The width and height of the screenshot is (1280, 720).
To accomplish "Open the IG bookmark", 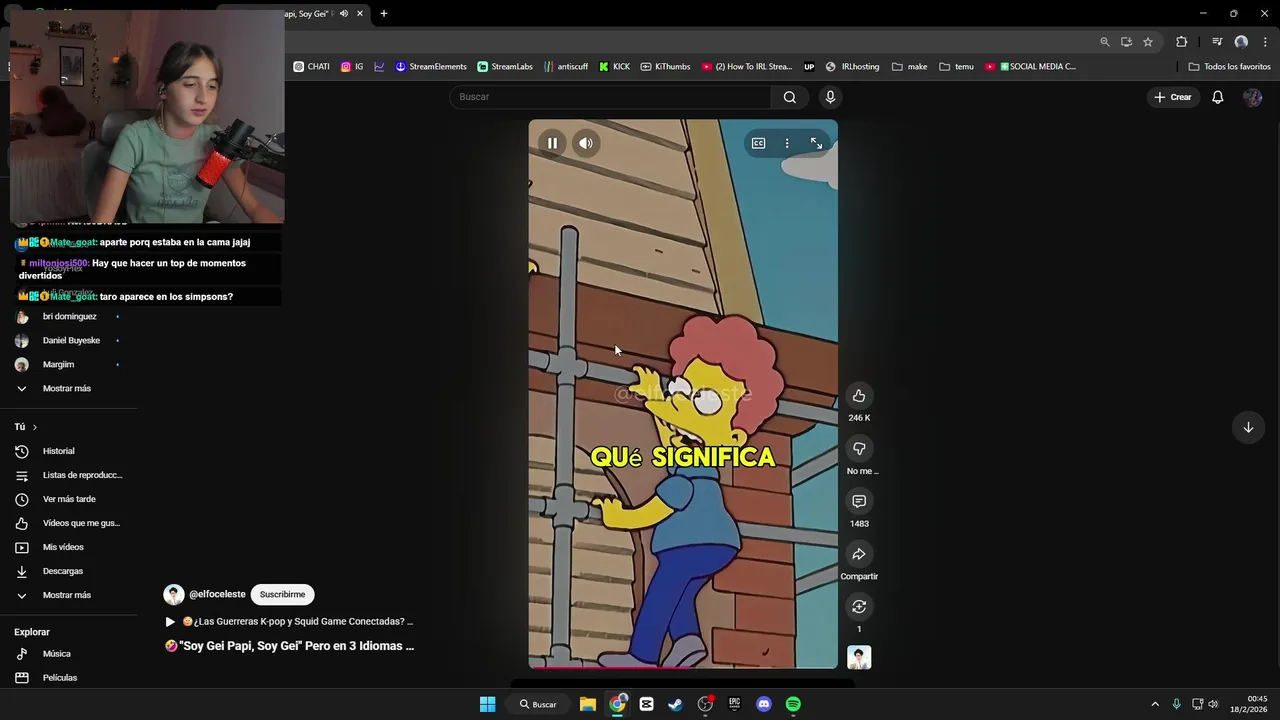I will 352,67.
